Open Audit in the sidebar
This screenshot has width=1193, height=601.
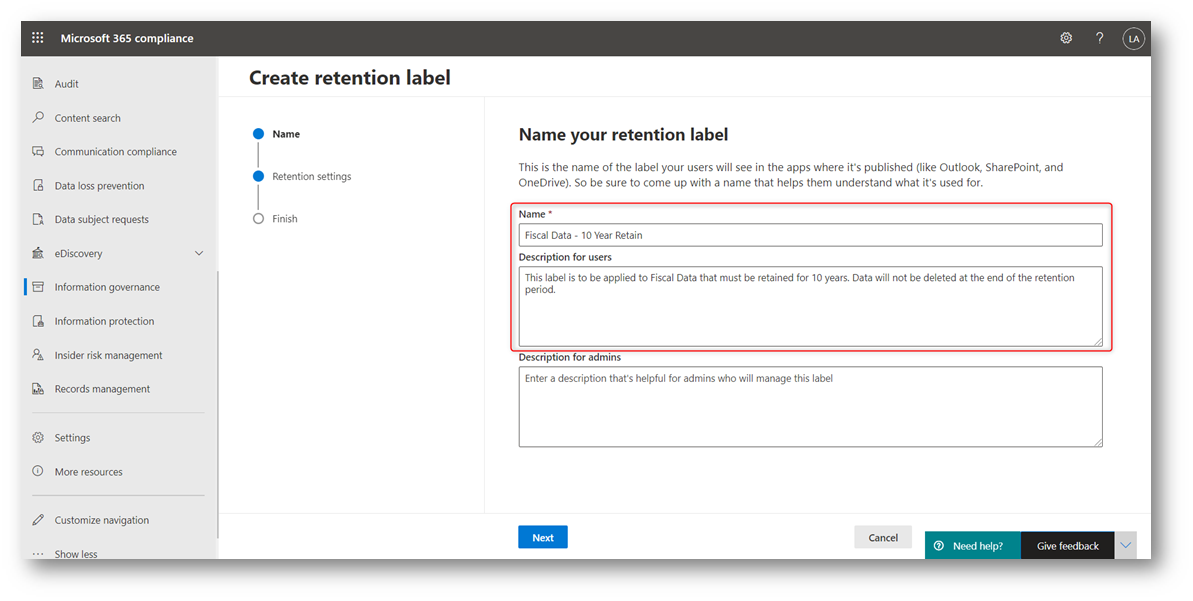(x=66, y=84)
